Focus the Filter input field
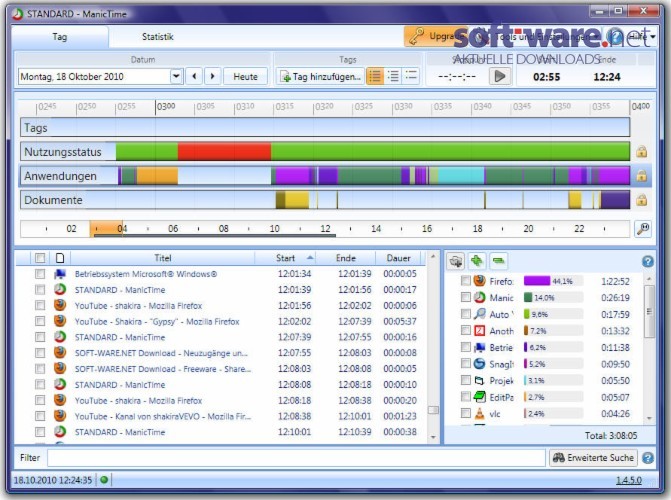Screen dimensions: 671x500 click(296, 458)
